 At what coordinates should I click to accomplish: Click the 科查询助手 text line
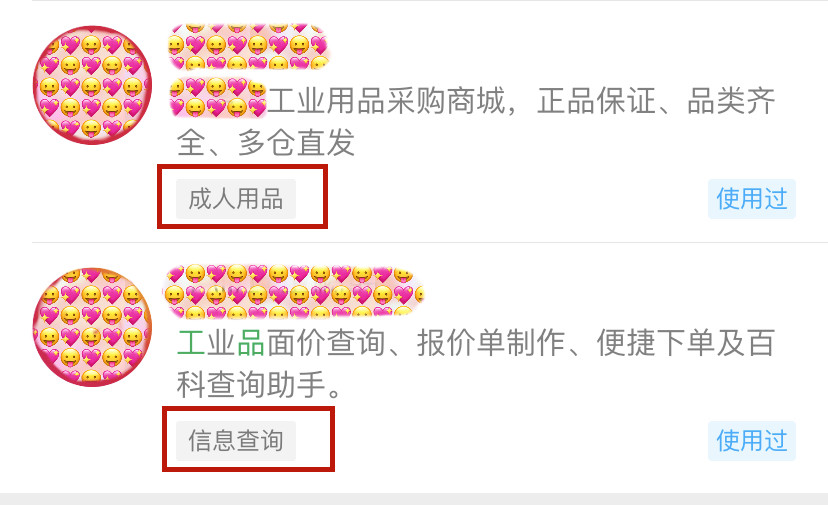pyautogui.click(x=259, y=385)
